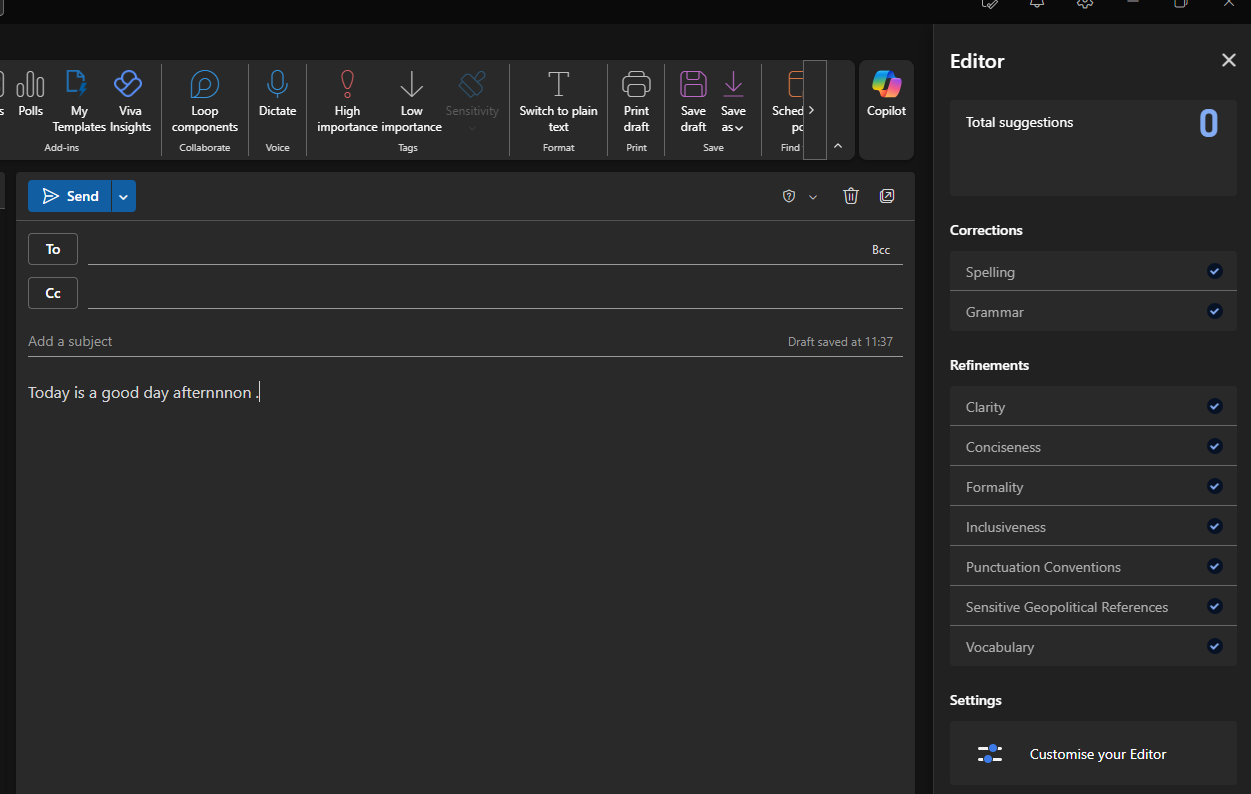Open Customise your Editor settings
The width and height of the screenshot is (1251, 794).
click(x=1093, y=754)
